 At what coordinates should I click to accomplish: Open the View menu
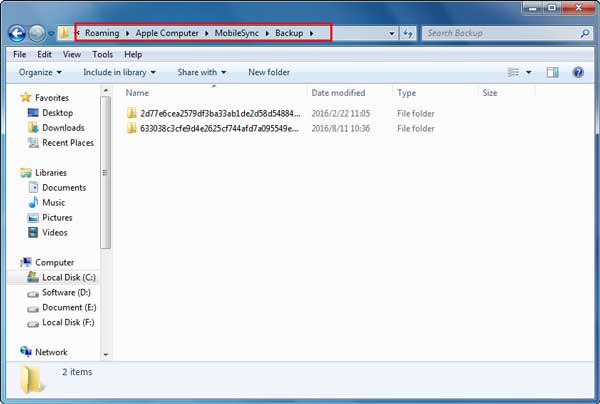click(72, 54)
